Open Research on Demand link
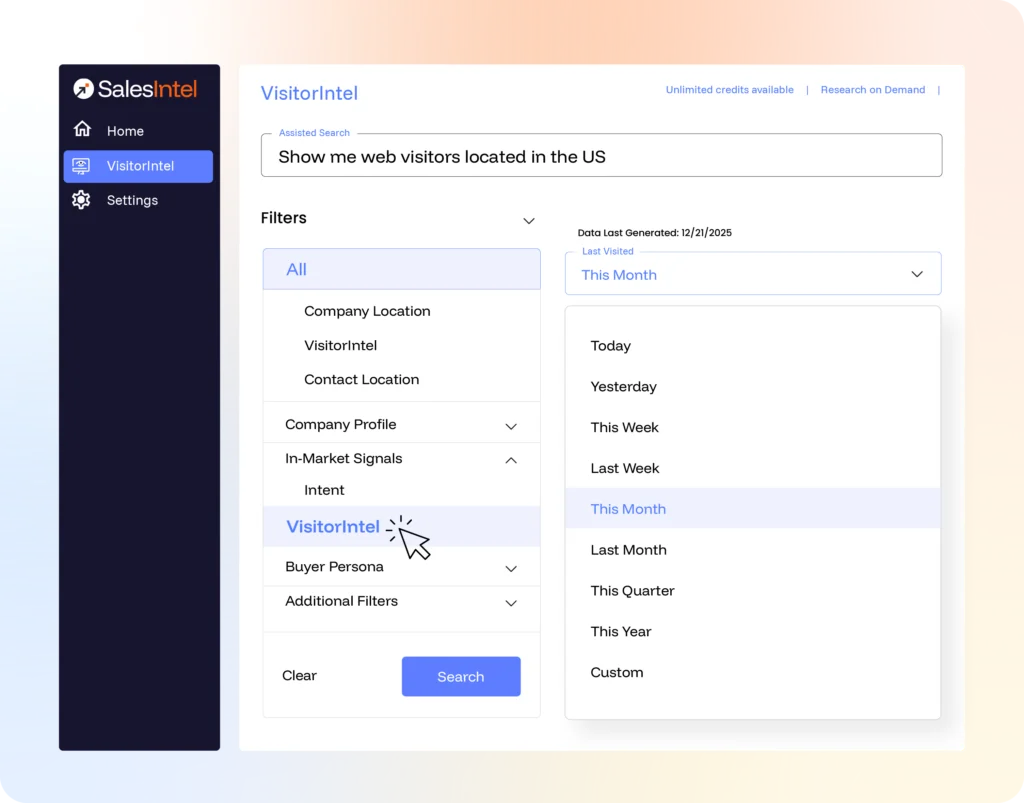 (x=872, y=90)
